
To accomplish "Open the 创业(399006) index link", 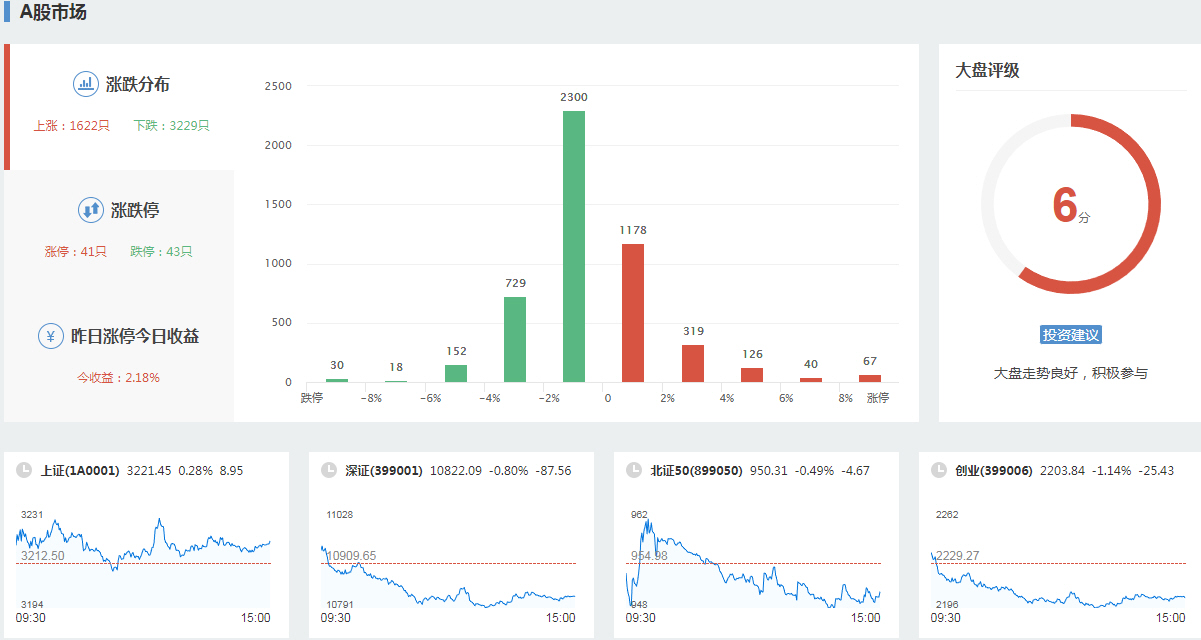I will pos(993,470).
